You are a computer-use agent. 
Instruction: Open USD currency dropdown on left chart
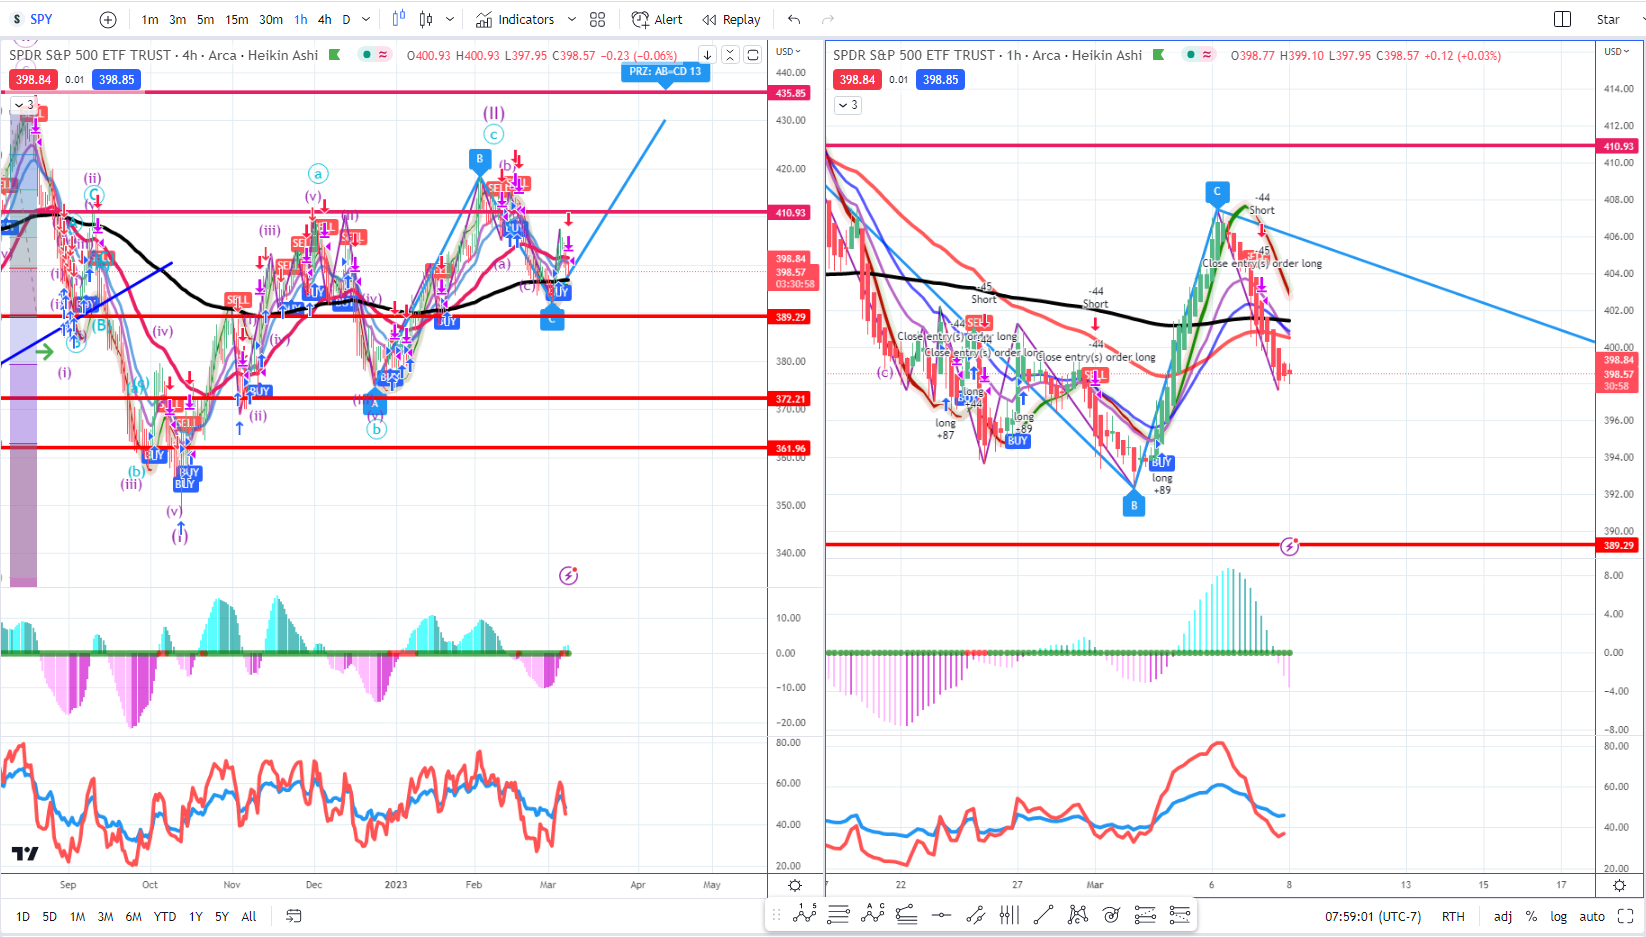click(x=789, y=51)
